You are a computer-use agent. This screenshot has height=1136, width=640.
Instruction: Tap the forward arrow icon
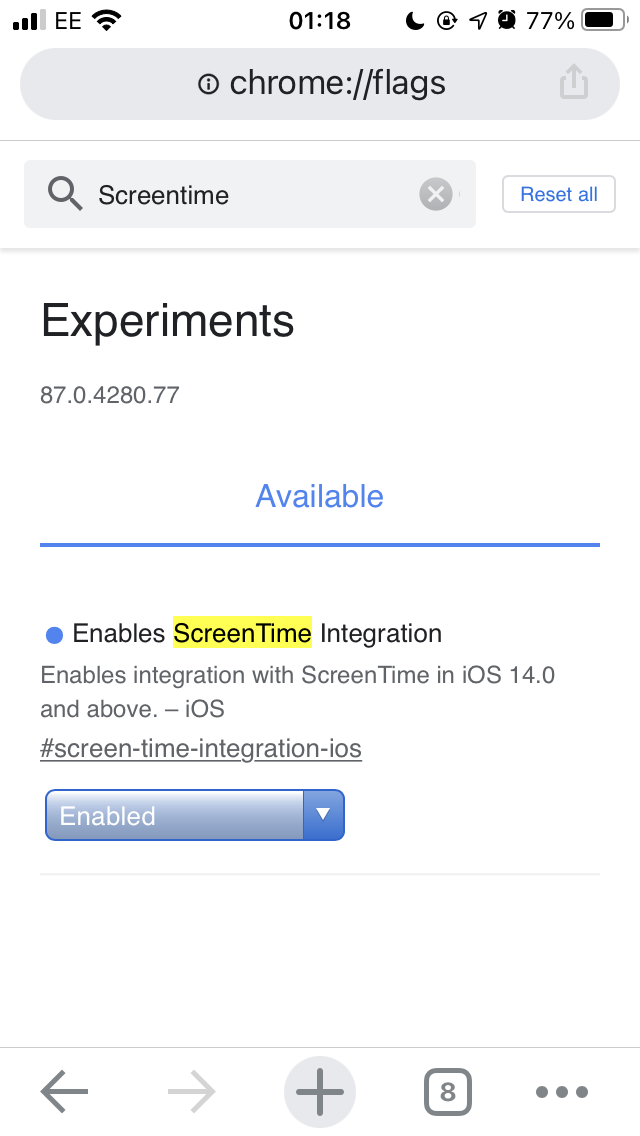pyautogui.click(x=192, y=1092)
